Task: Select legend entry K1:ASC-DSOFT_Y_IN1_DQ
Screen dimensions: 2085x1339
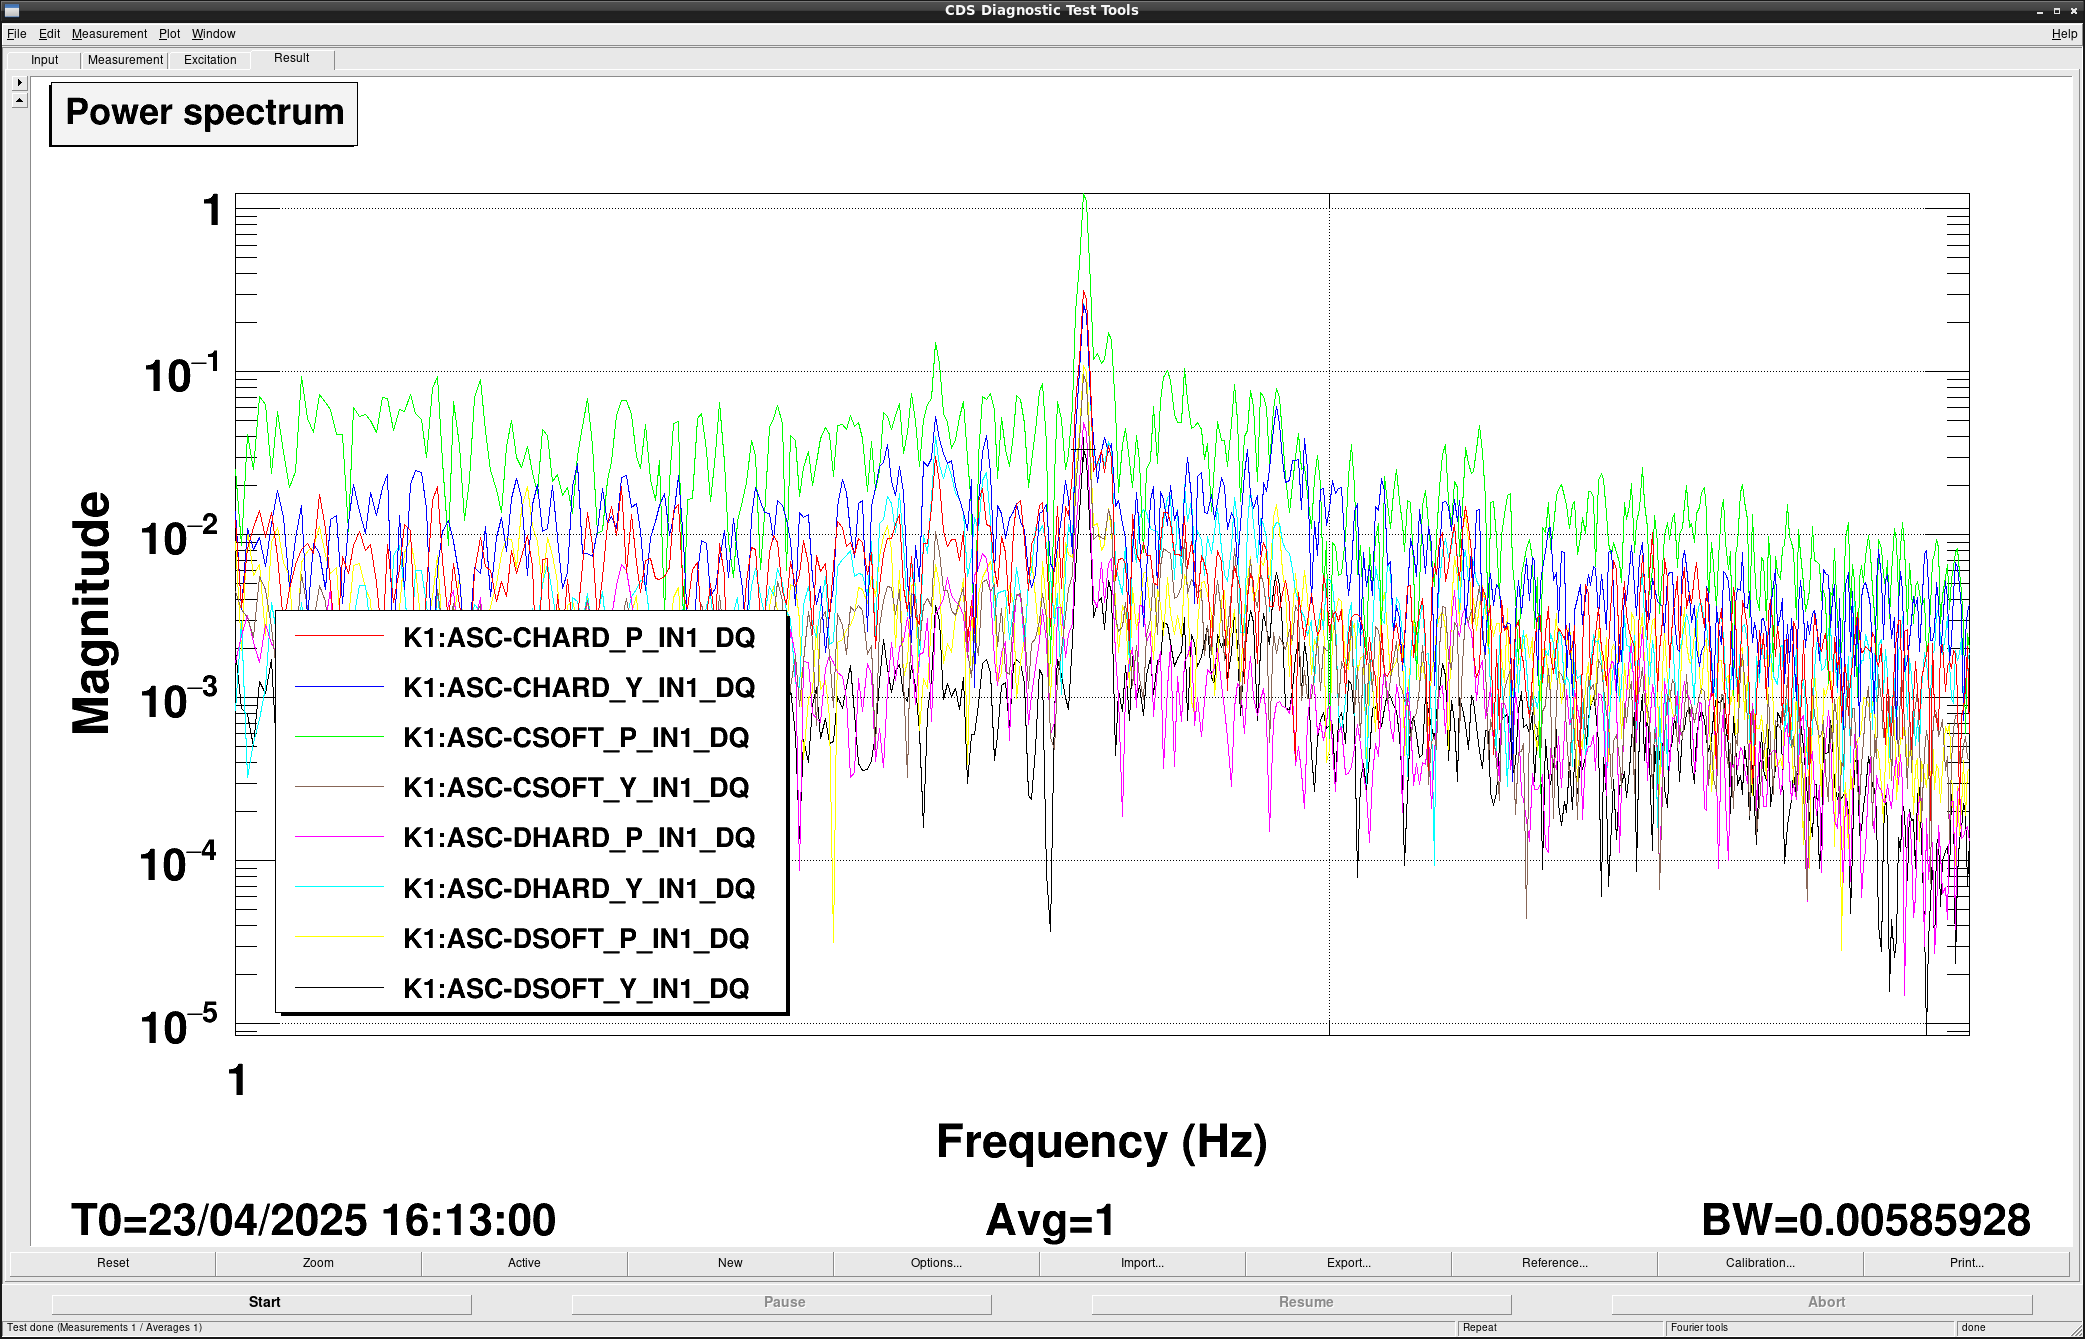Action: pyautogui.click(x=576, y=988)
